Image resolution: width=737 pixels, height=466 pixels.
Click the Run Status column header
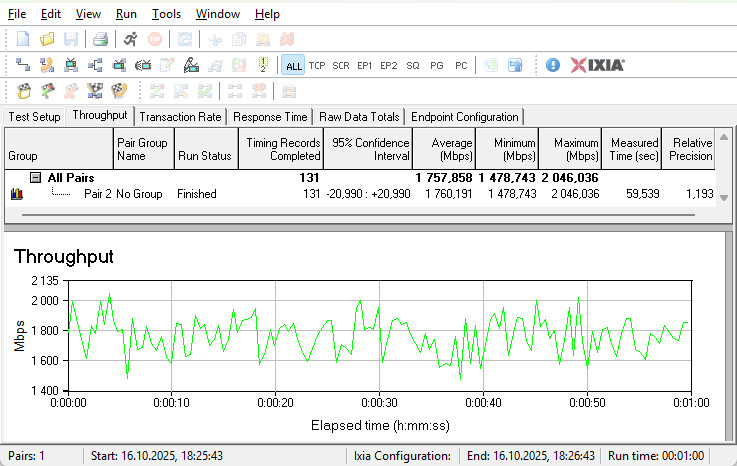(204, 156)
